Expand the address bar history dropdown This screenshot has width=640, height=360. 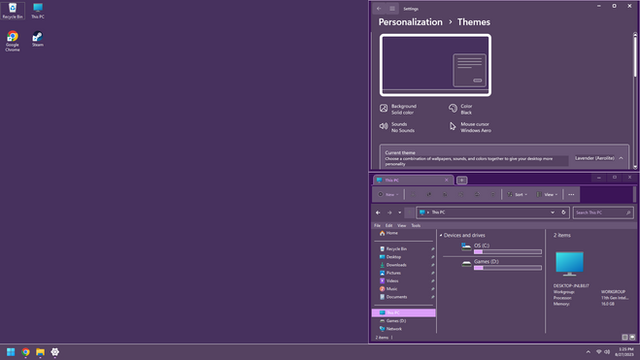coord(552,212)
